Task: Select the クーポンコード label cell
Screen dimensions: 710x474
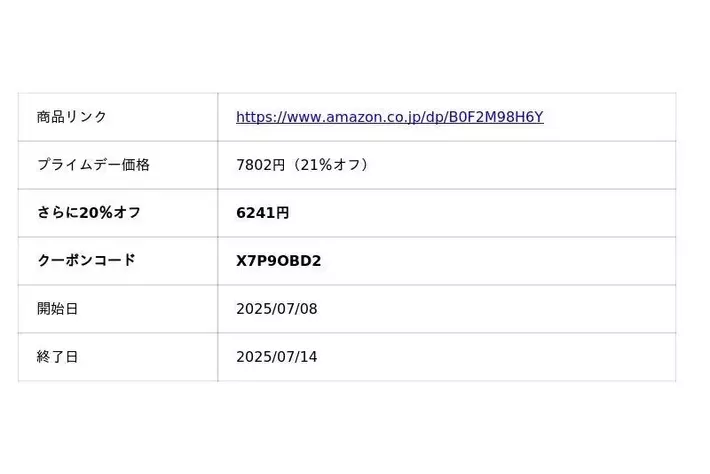Action: (x=86, y=261)
